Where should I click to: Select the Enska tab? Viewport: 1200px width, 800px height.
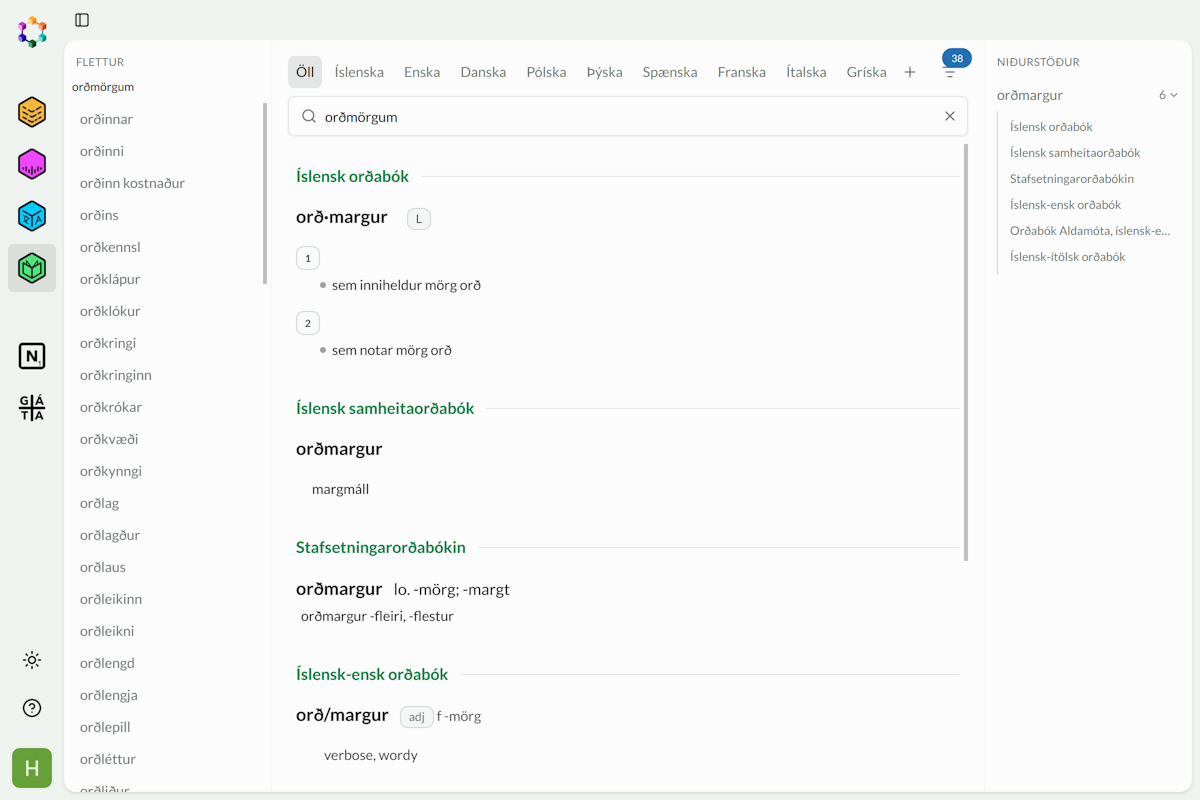(422, 72)
